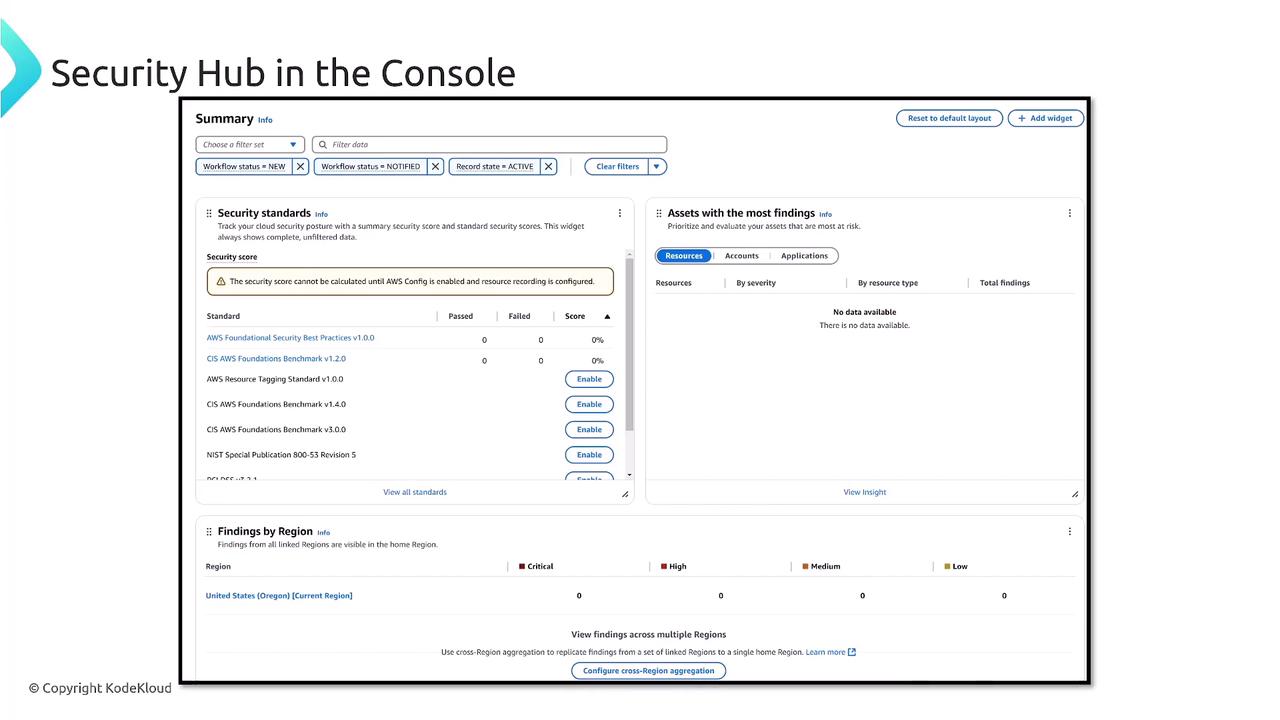Expand the Choose a filter set dropdown
Screen dimensions: 1280x720
[x=249, y=145]
